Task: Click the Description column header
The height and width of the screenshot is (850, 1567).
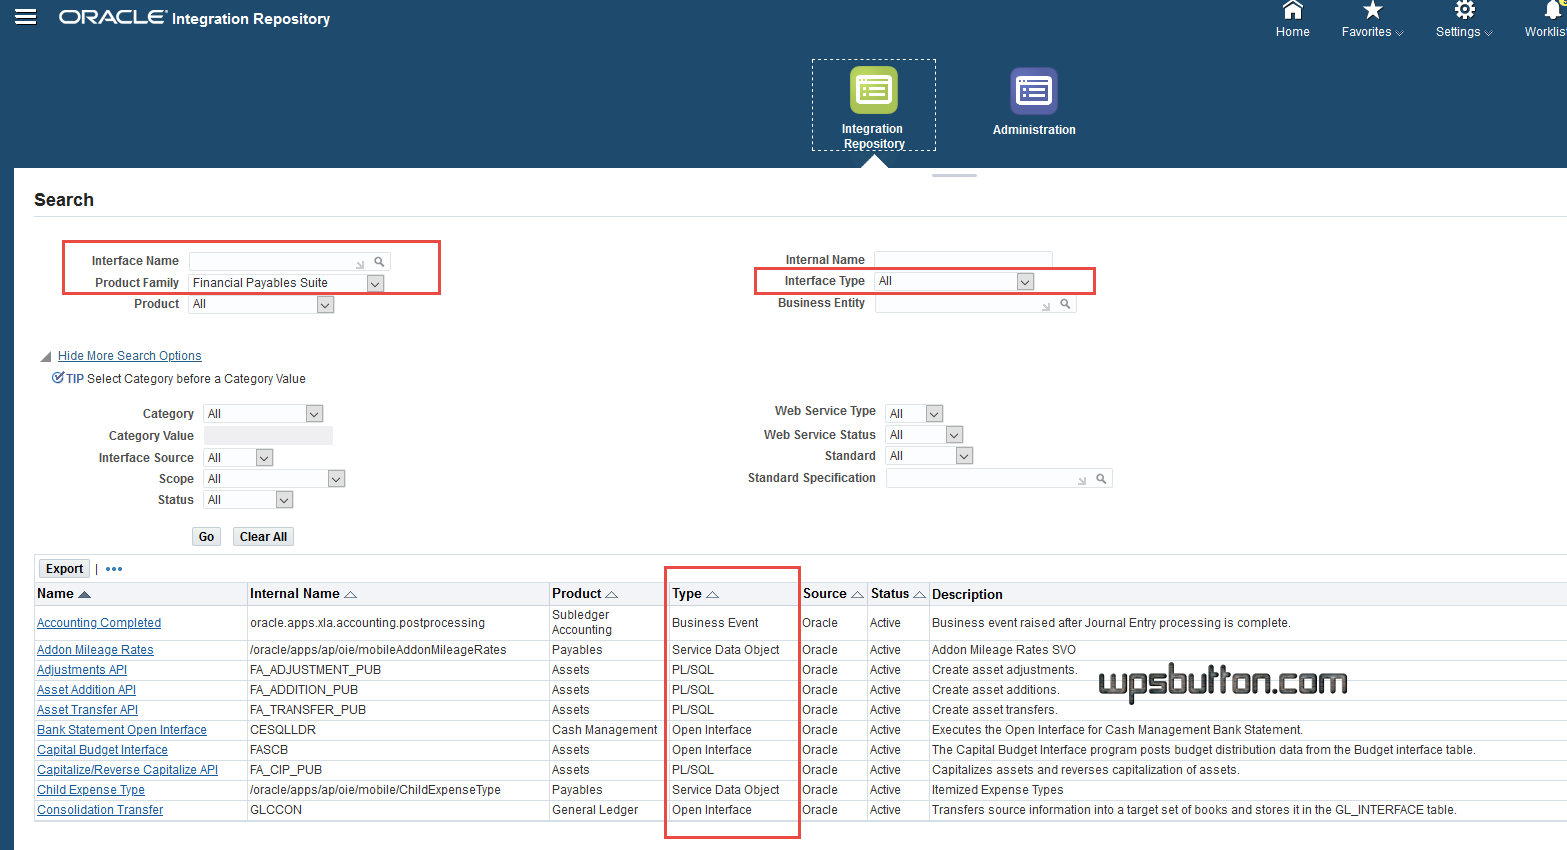Action: (967, 594)
